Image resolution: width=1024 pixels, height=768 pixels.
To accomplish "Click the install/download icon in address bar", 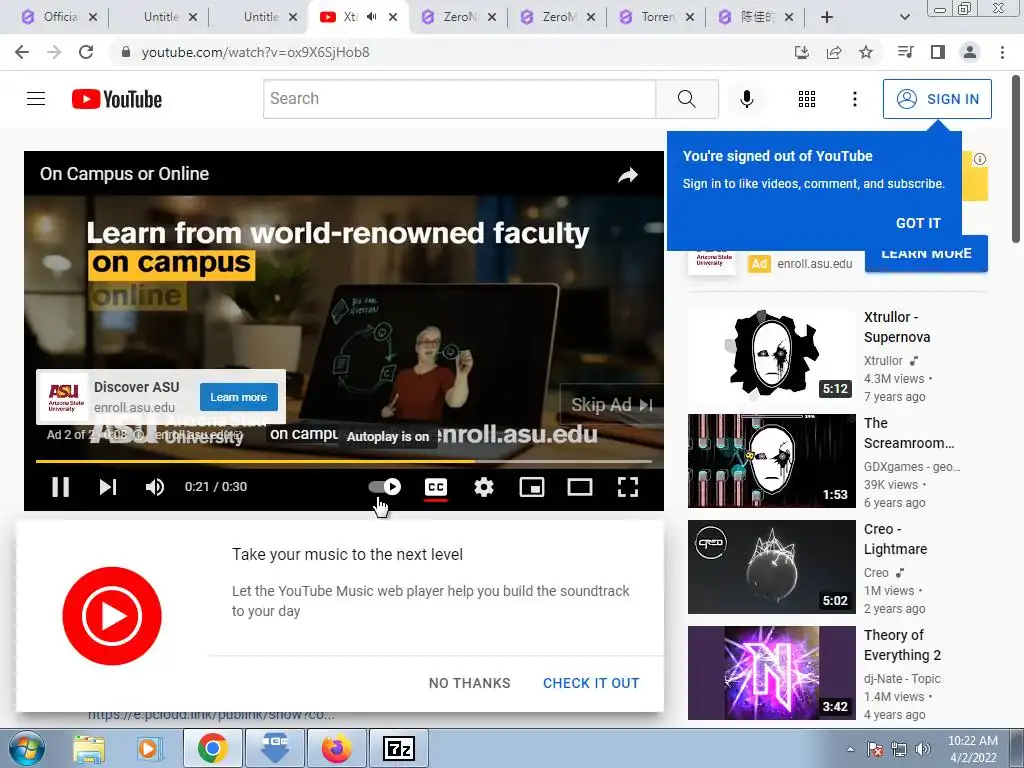I will (x=802, y=52).
